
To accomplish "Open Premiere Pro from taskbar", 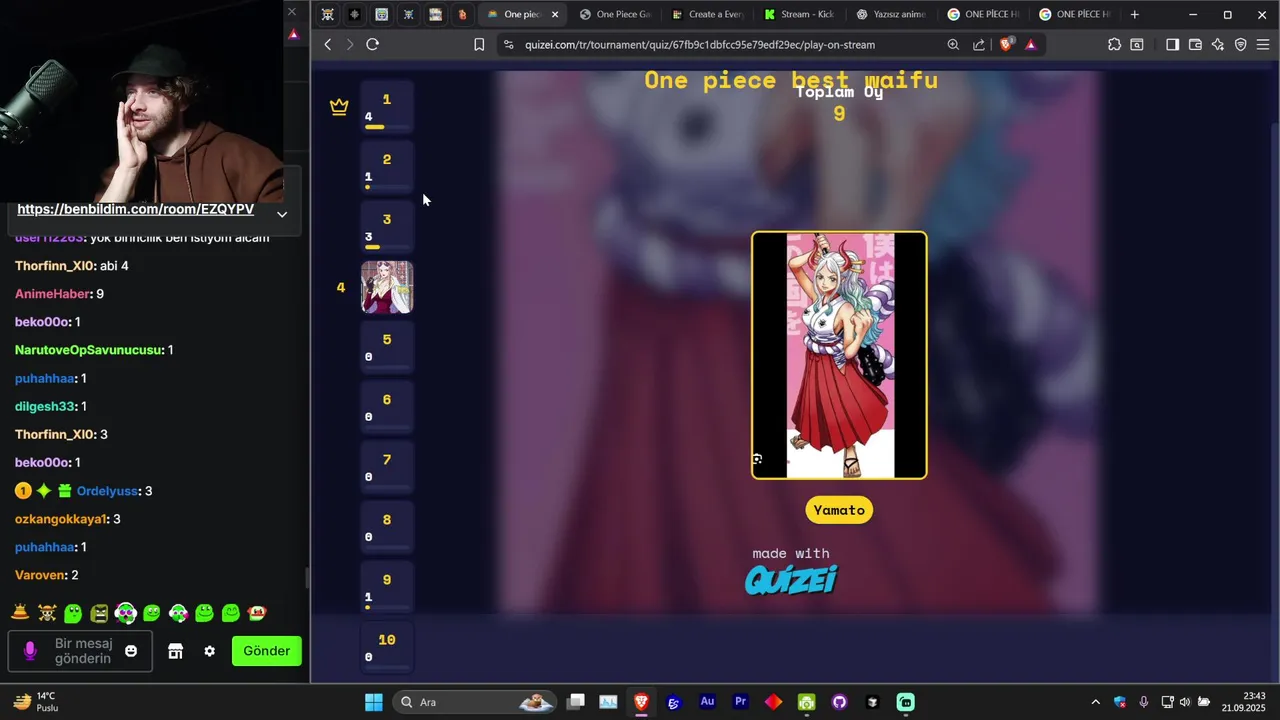I will click(740, 702).
